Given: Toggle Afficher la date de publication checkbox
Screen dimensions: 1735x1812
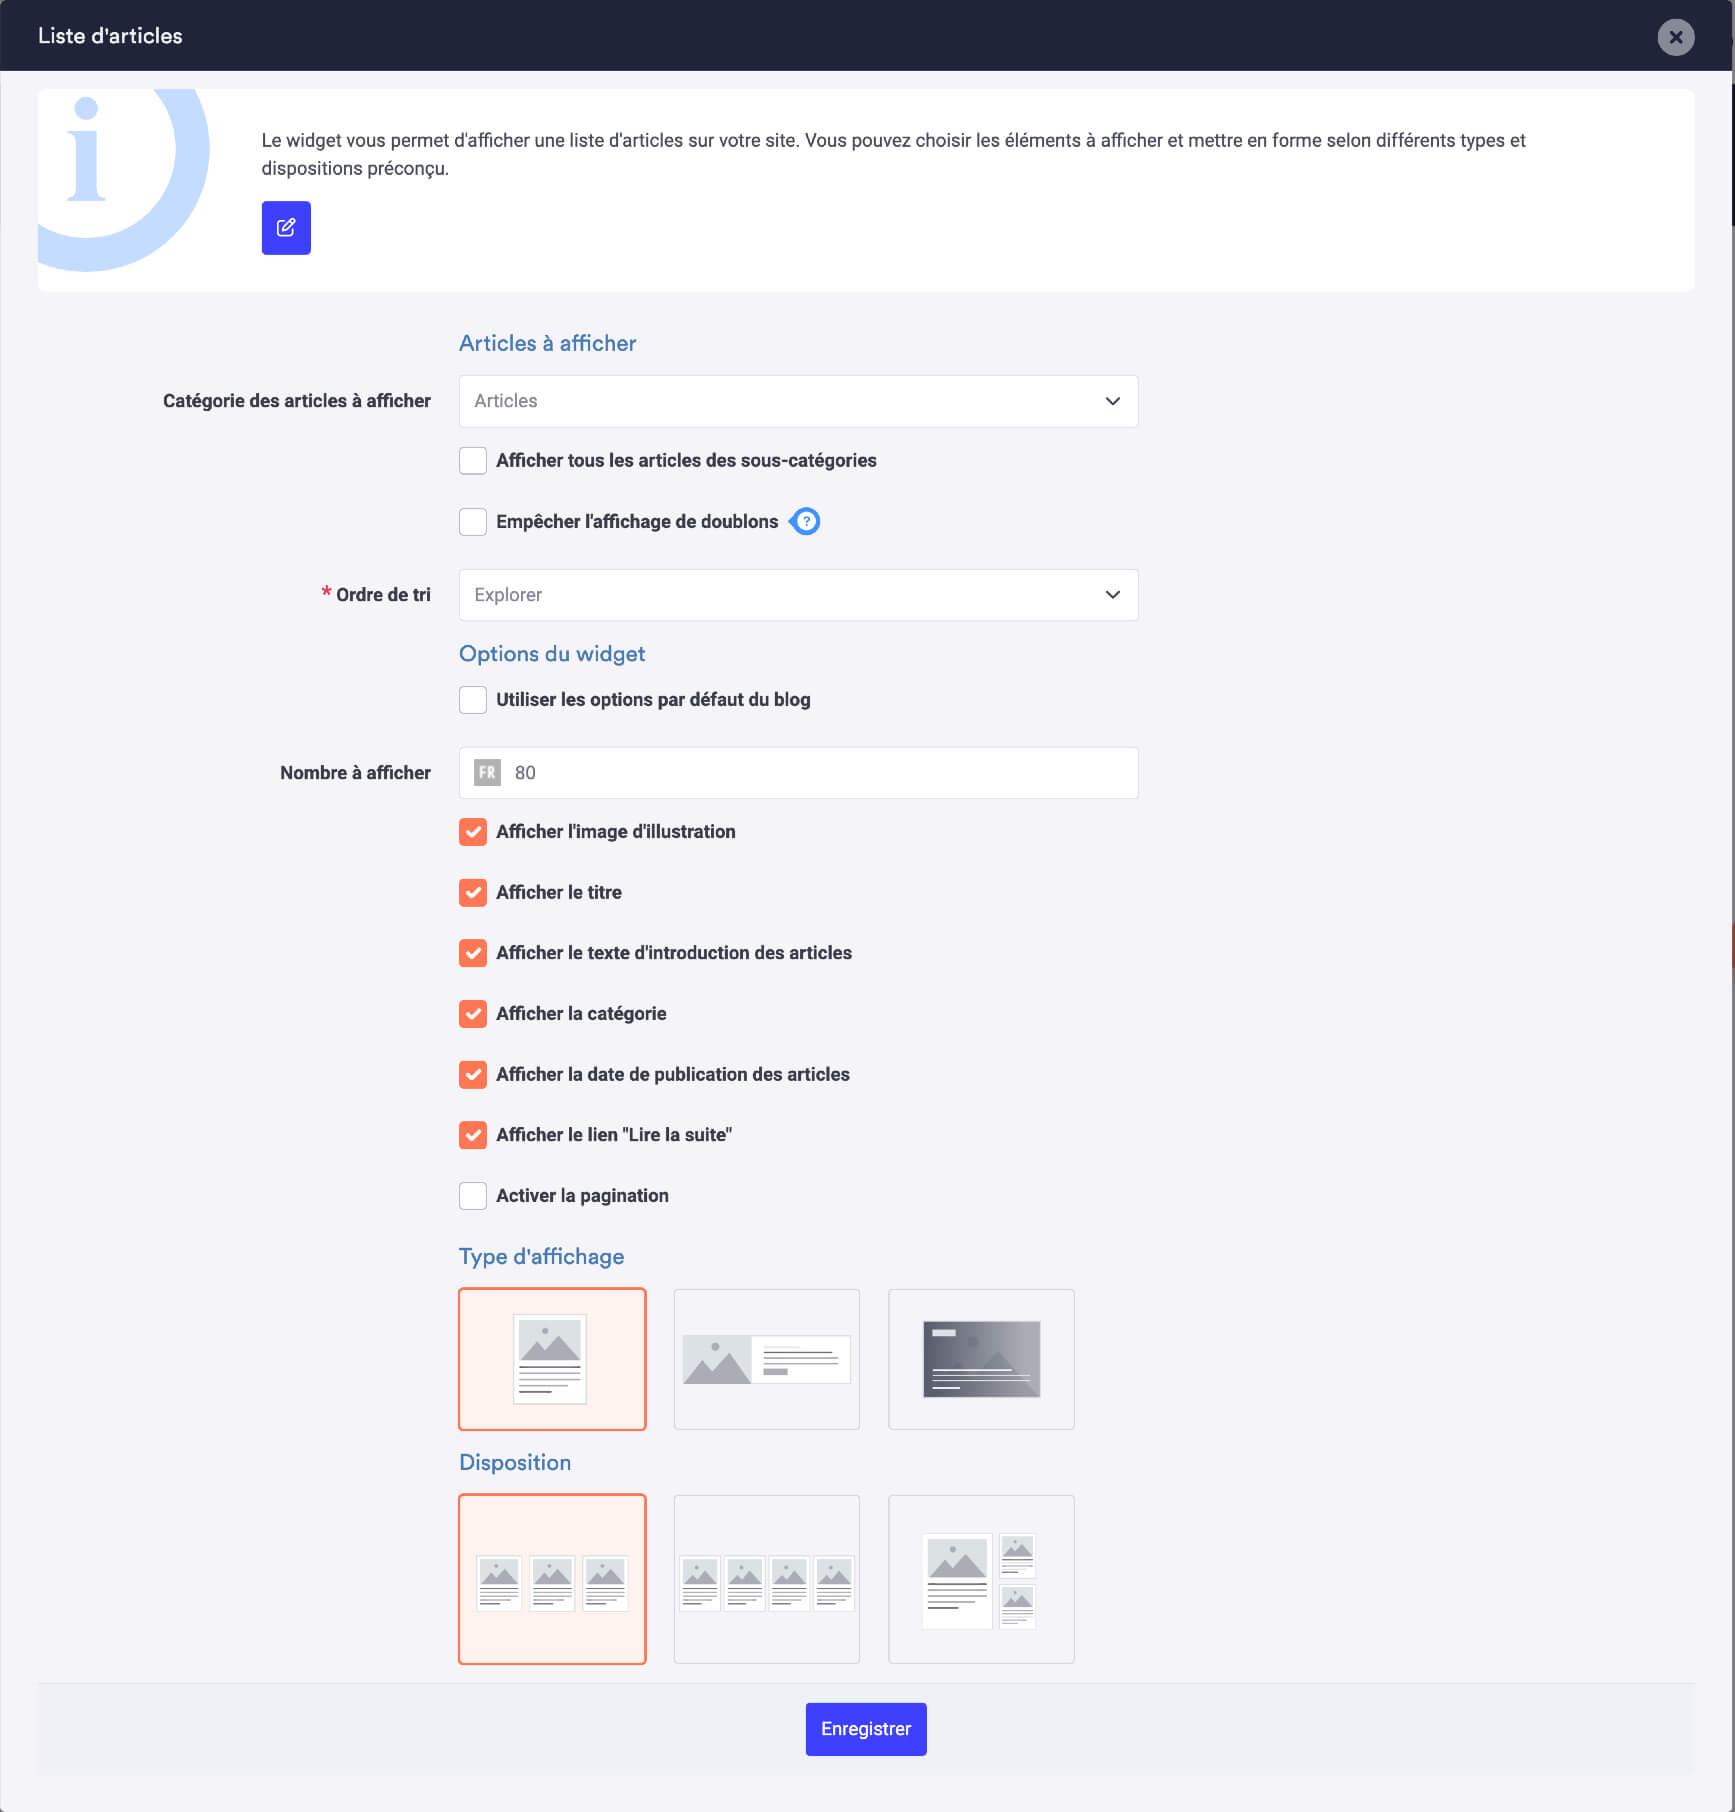Looking at the screenshot, I should (473, 1075).
